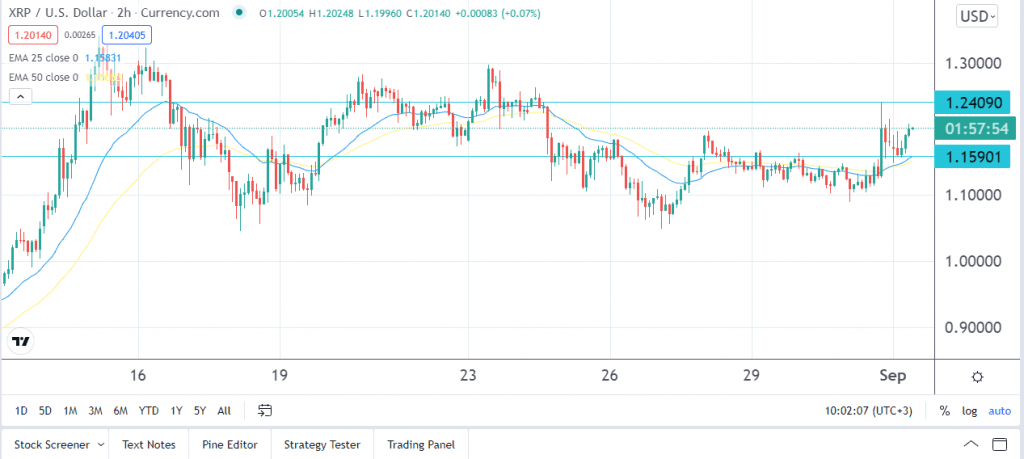This screenshot has height=459, width=1024.
Task: Click the market status dot indicator
Action: [x=241, y=13]
